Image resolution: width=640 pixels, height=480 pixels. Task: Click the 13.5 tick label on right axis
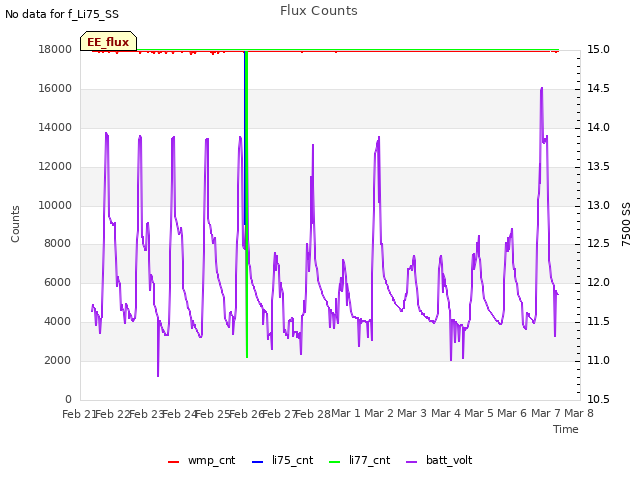(598, 167)
